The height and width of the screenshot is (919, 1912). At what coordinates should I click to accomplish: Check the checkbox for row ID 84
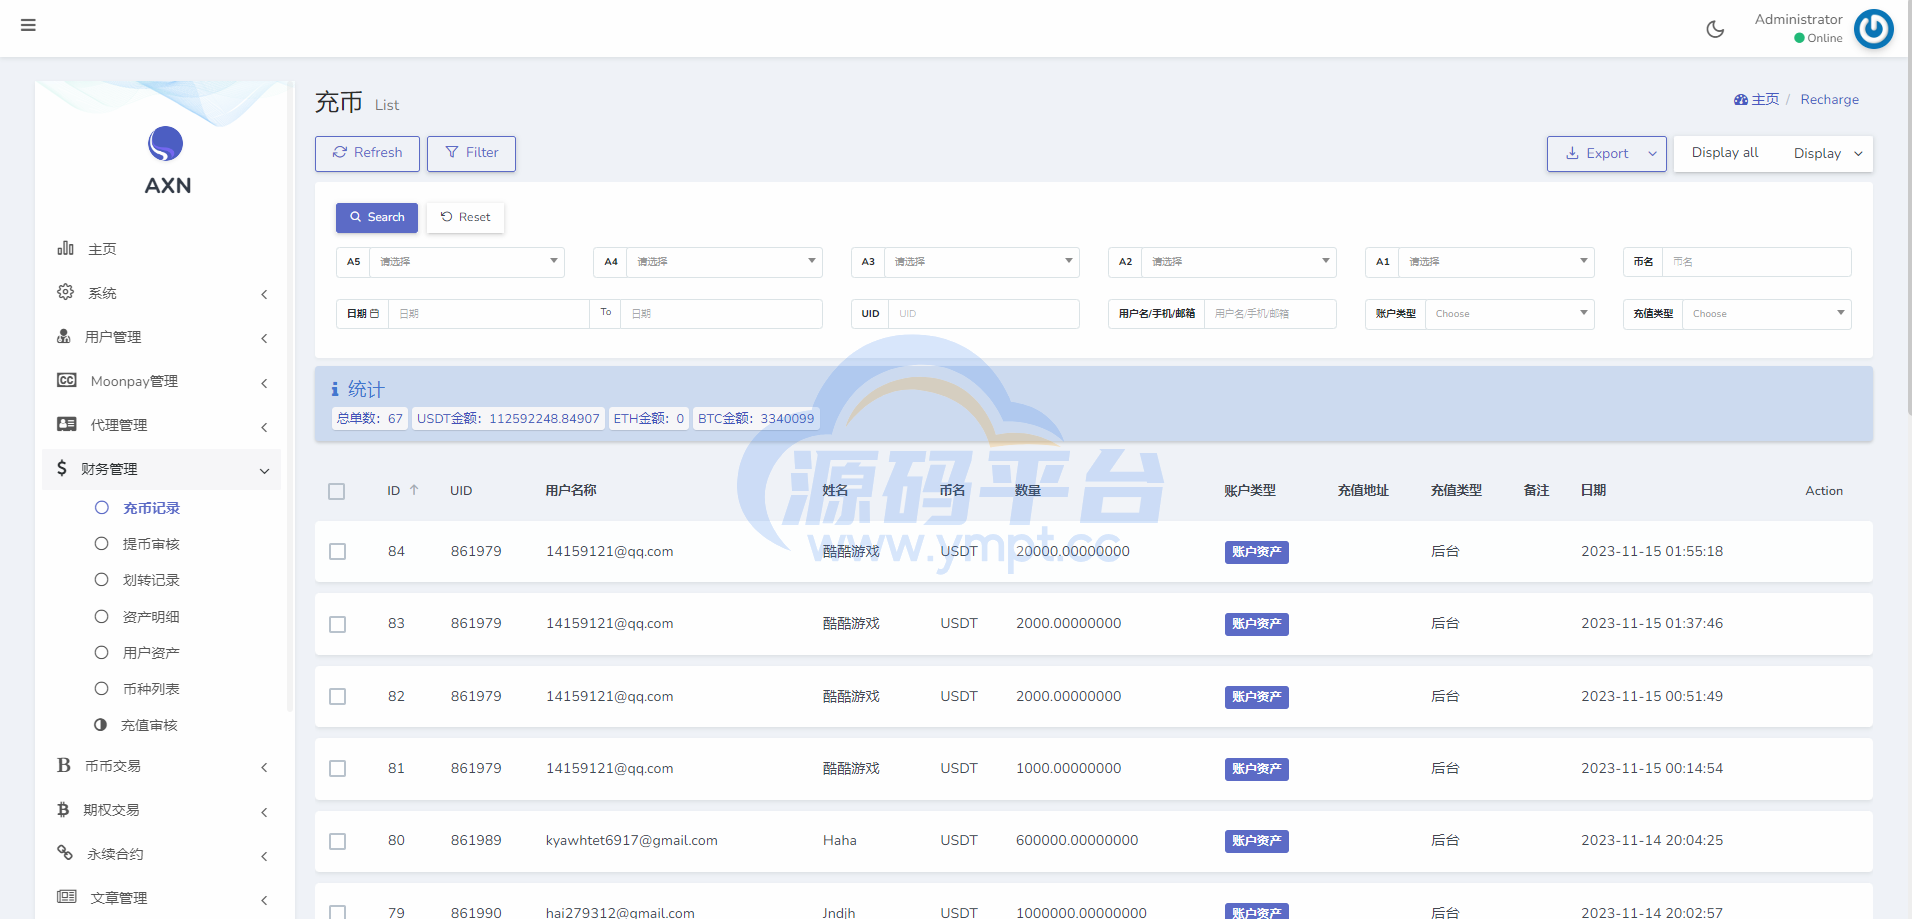coord(338,552)
